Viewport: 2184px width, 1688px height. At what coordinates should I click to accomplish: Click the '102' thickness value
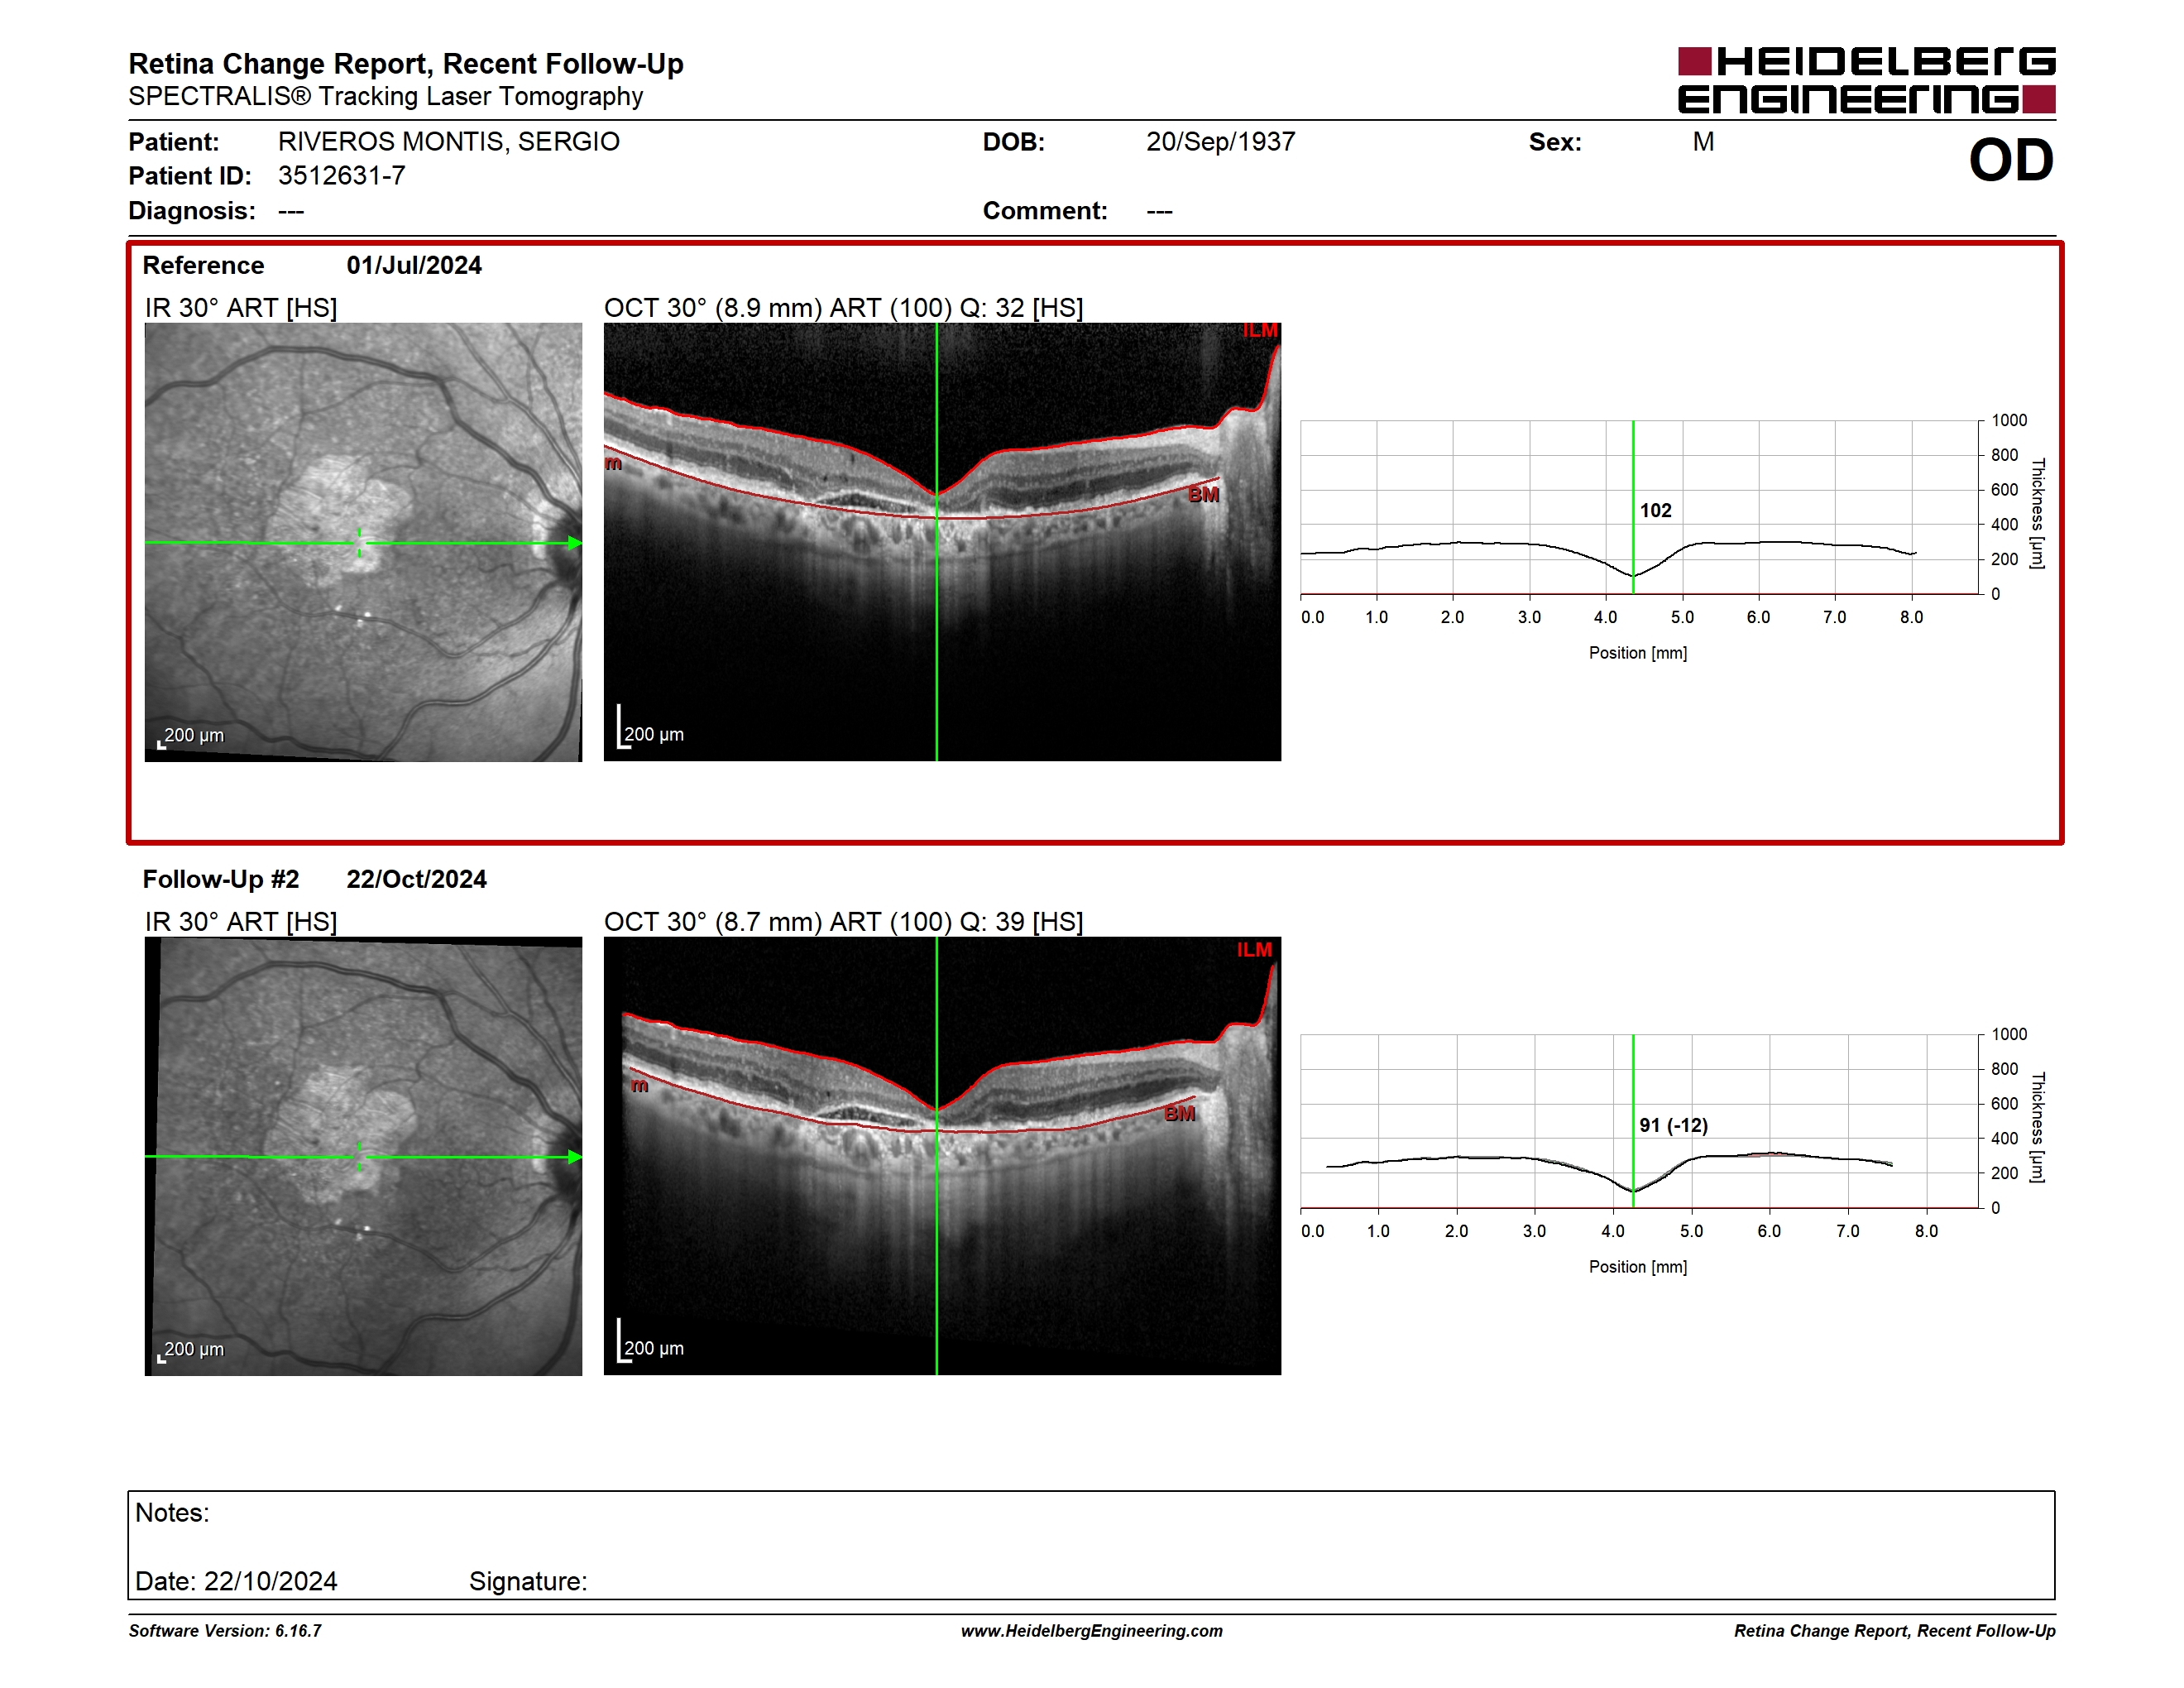click(x=1655, y=510)
